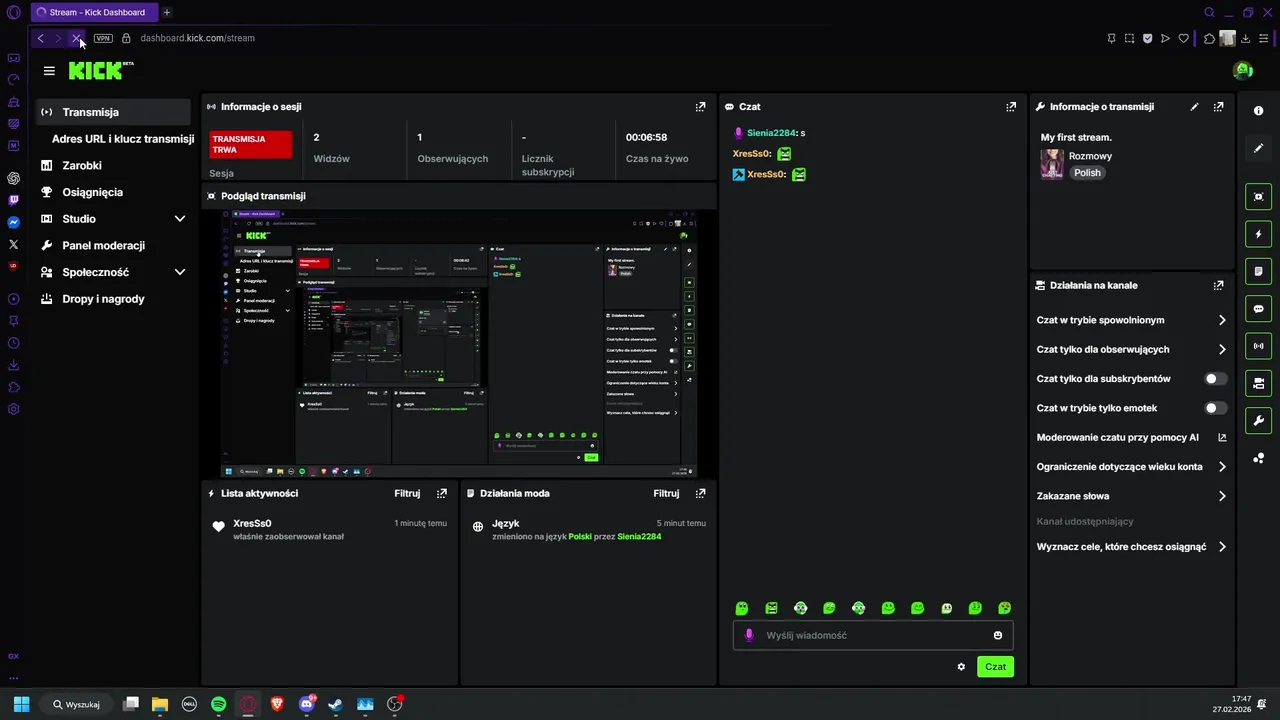Toggle the lightning bolt activity icon in the right toolbar

pyautogui.click(x=1258, y=234)
